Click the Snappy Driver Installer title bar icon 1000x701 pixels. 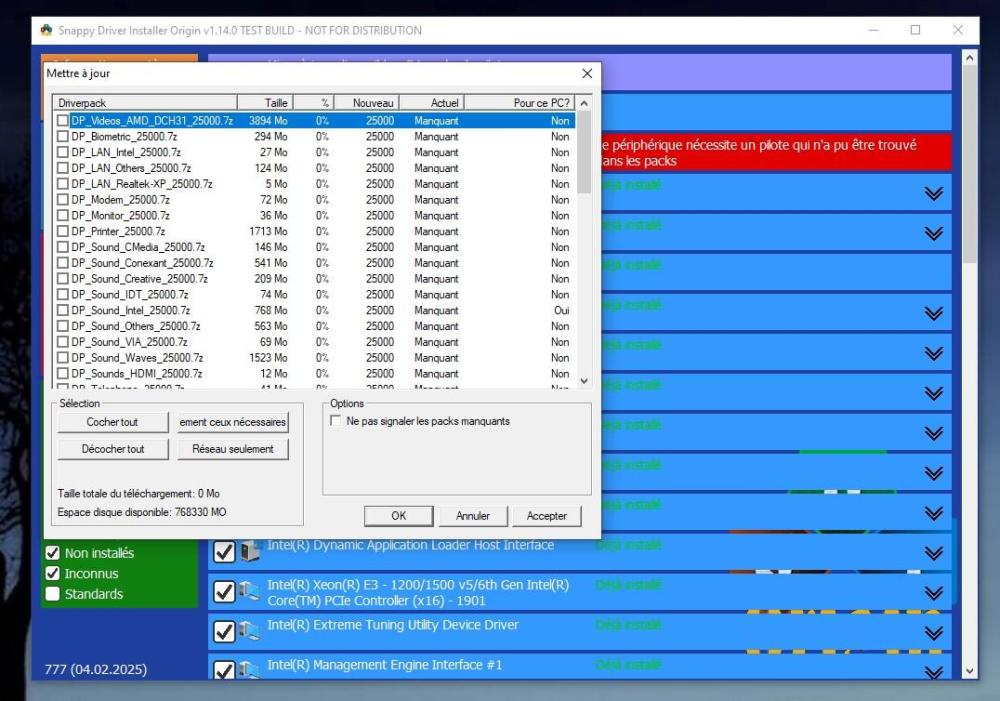(46, 30)
